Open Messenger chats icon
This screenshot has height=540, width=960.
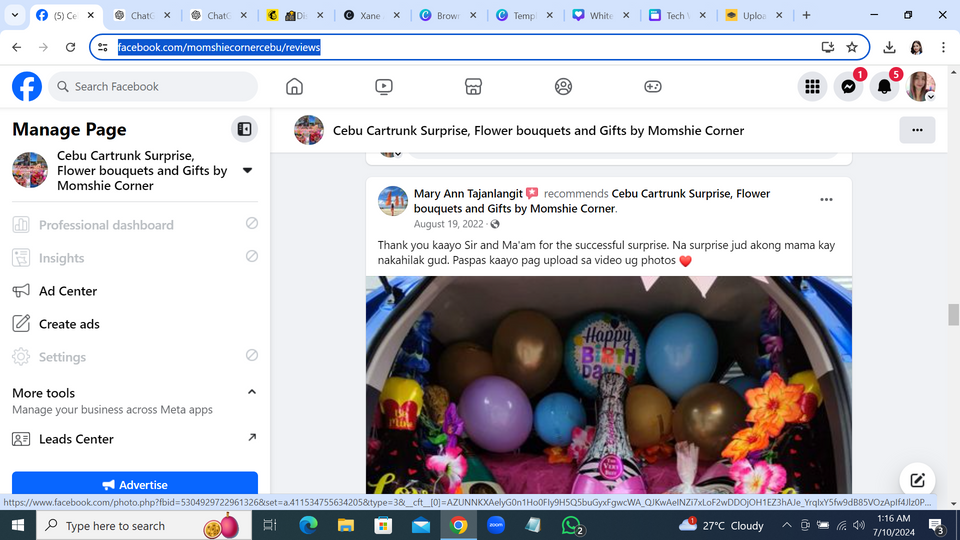click(x=848, y=87)
